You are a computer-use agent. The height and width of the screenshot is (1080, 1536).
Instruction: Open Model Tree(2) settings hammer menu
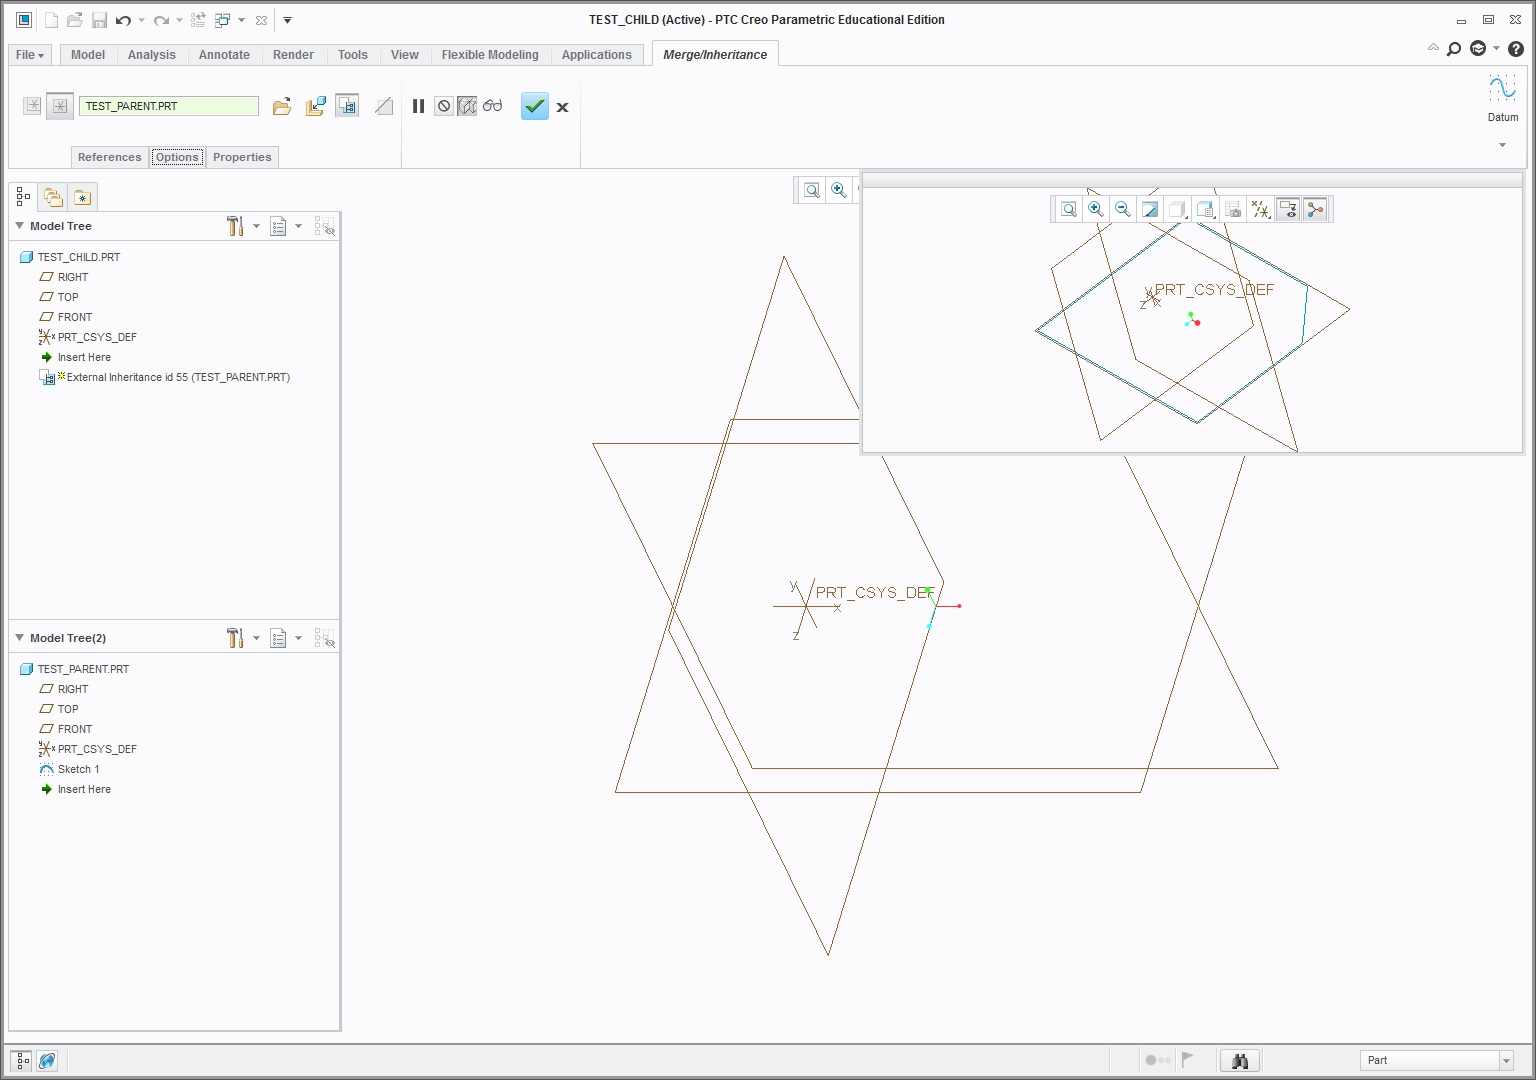tap(235, 638)
